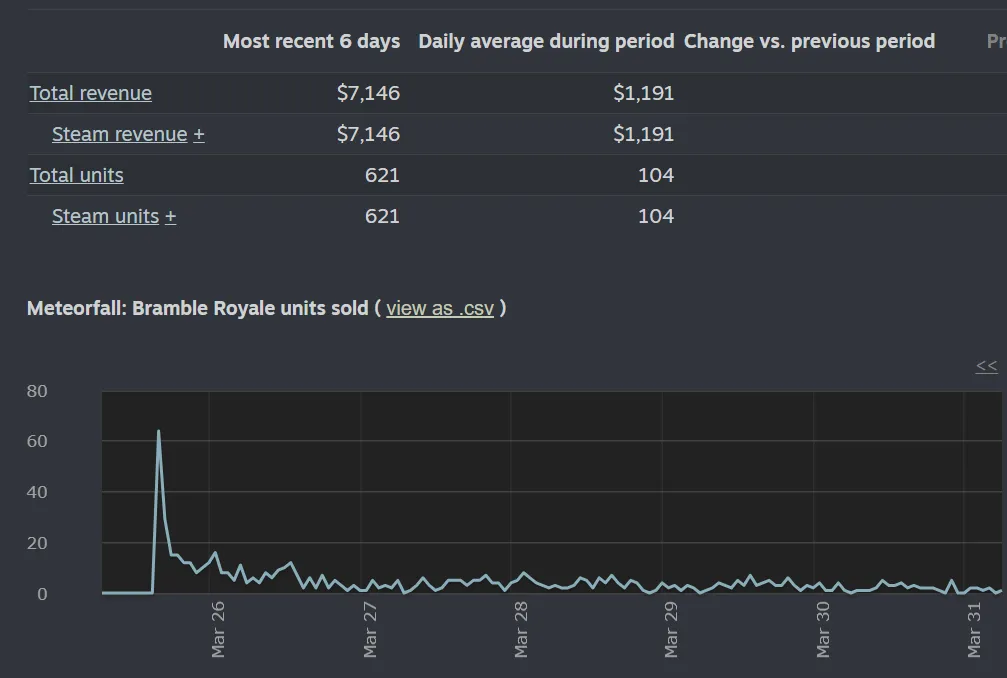The image size is (1007, 678).
Task: Click the Daily average during period header
Action: point(547,41)
